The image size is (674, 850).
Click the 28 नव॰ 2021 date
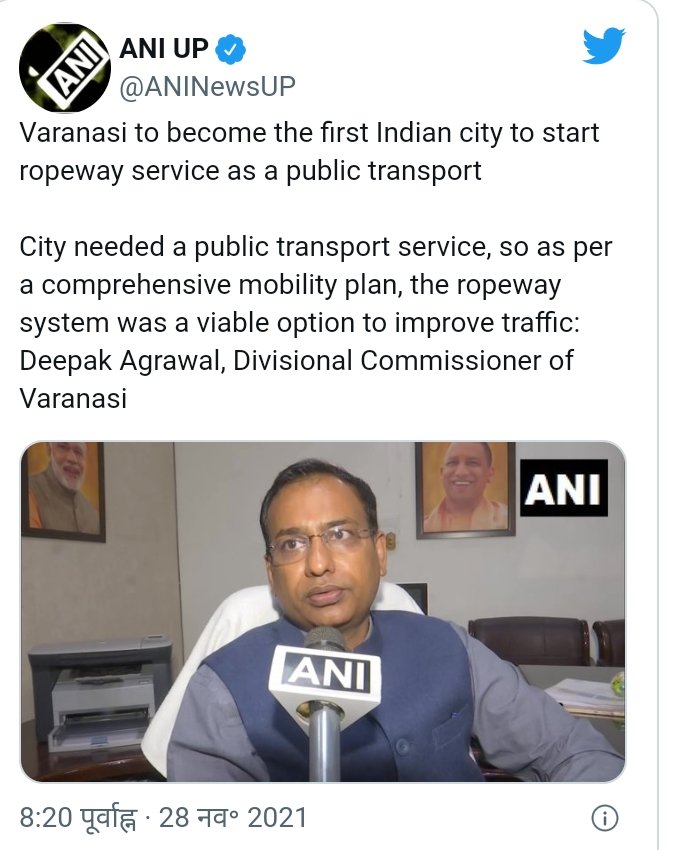[233, 817]
